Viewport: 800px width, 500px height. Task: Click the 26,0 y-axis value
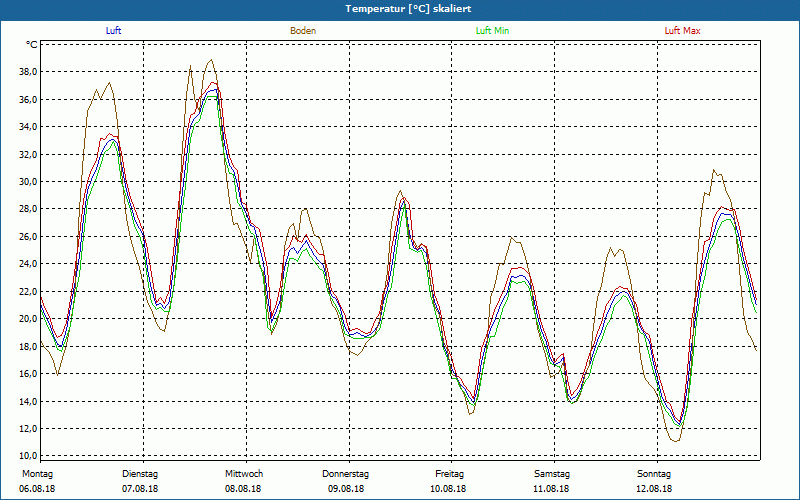point(29,236)
